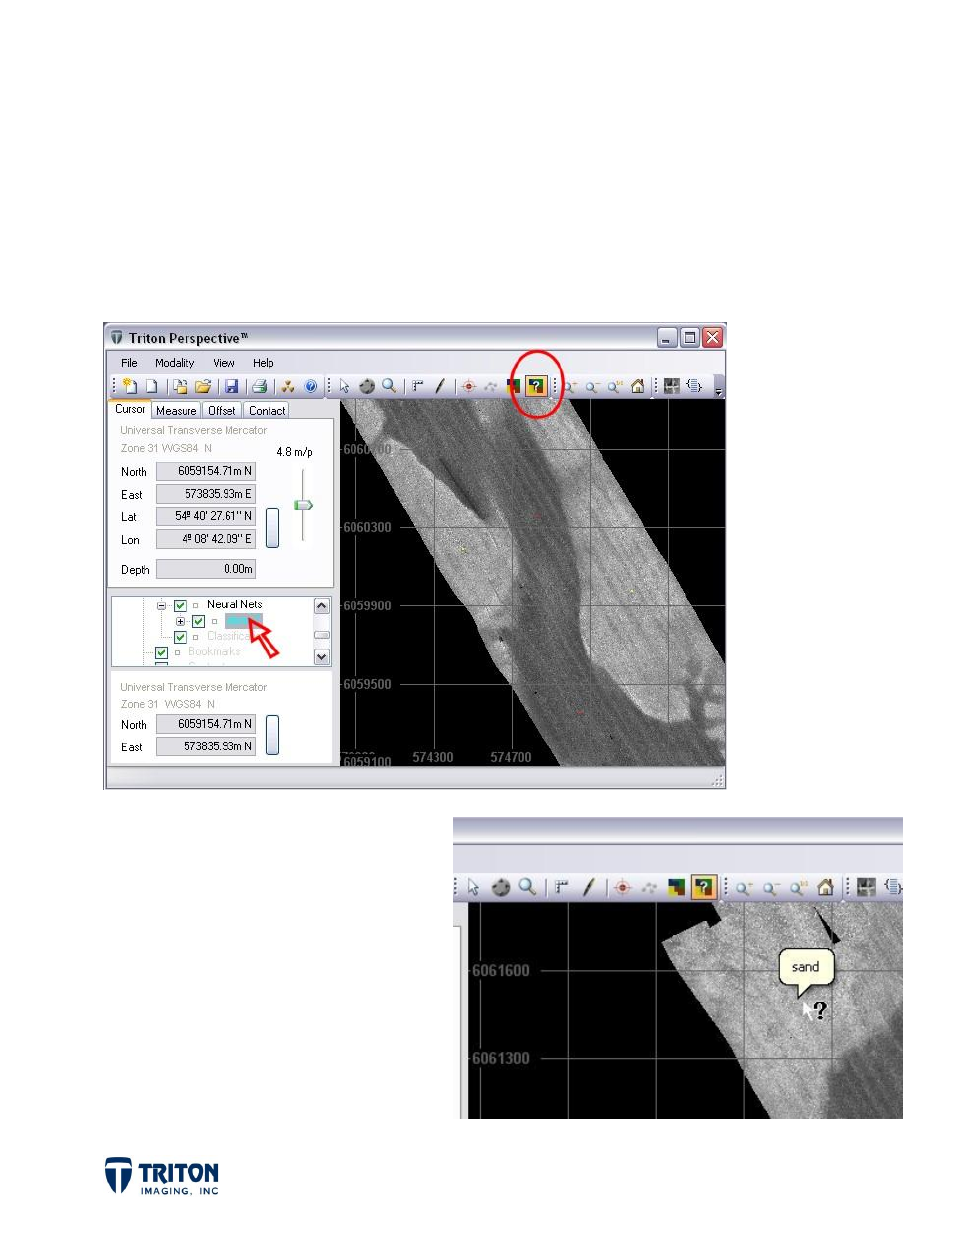Screen dimensions: 954x1235
Task: Open the View menu
Action: (224, 363)
